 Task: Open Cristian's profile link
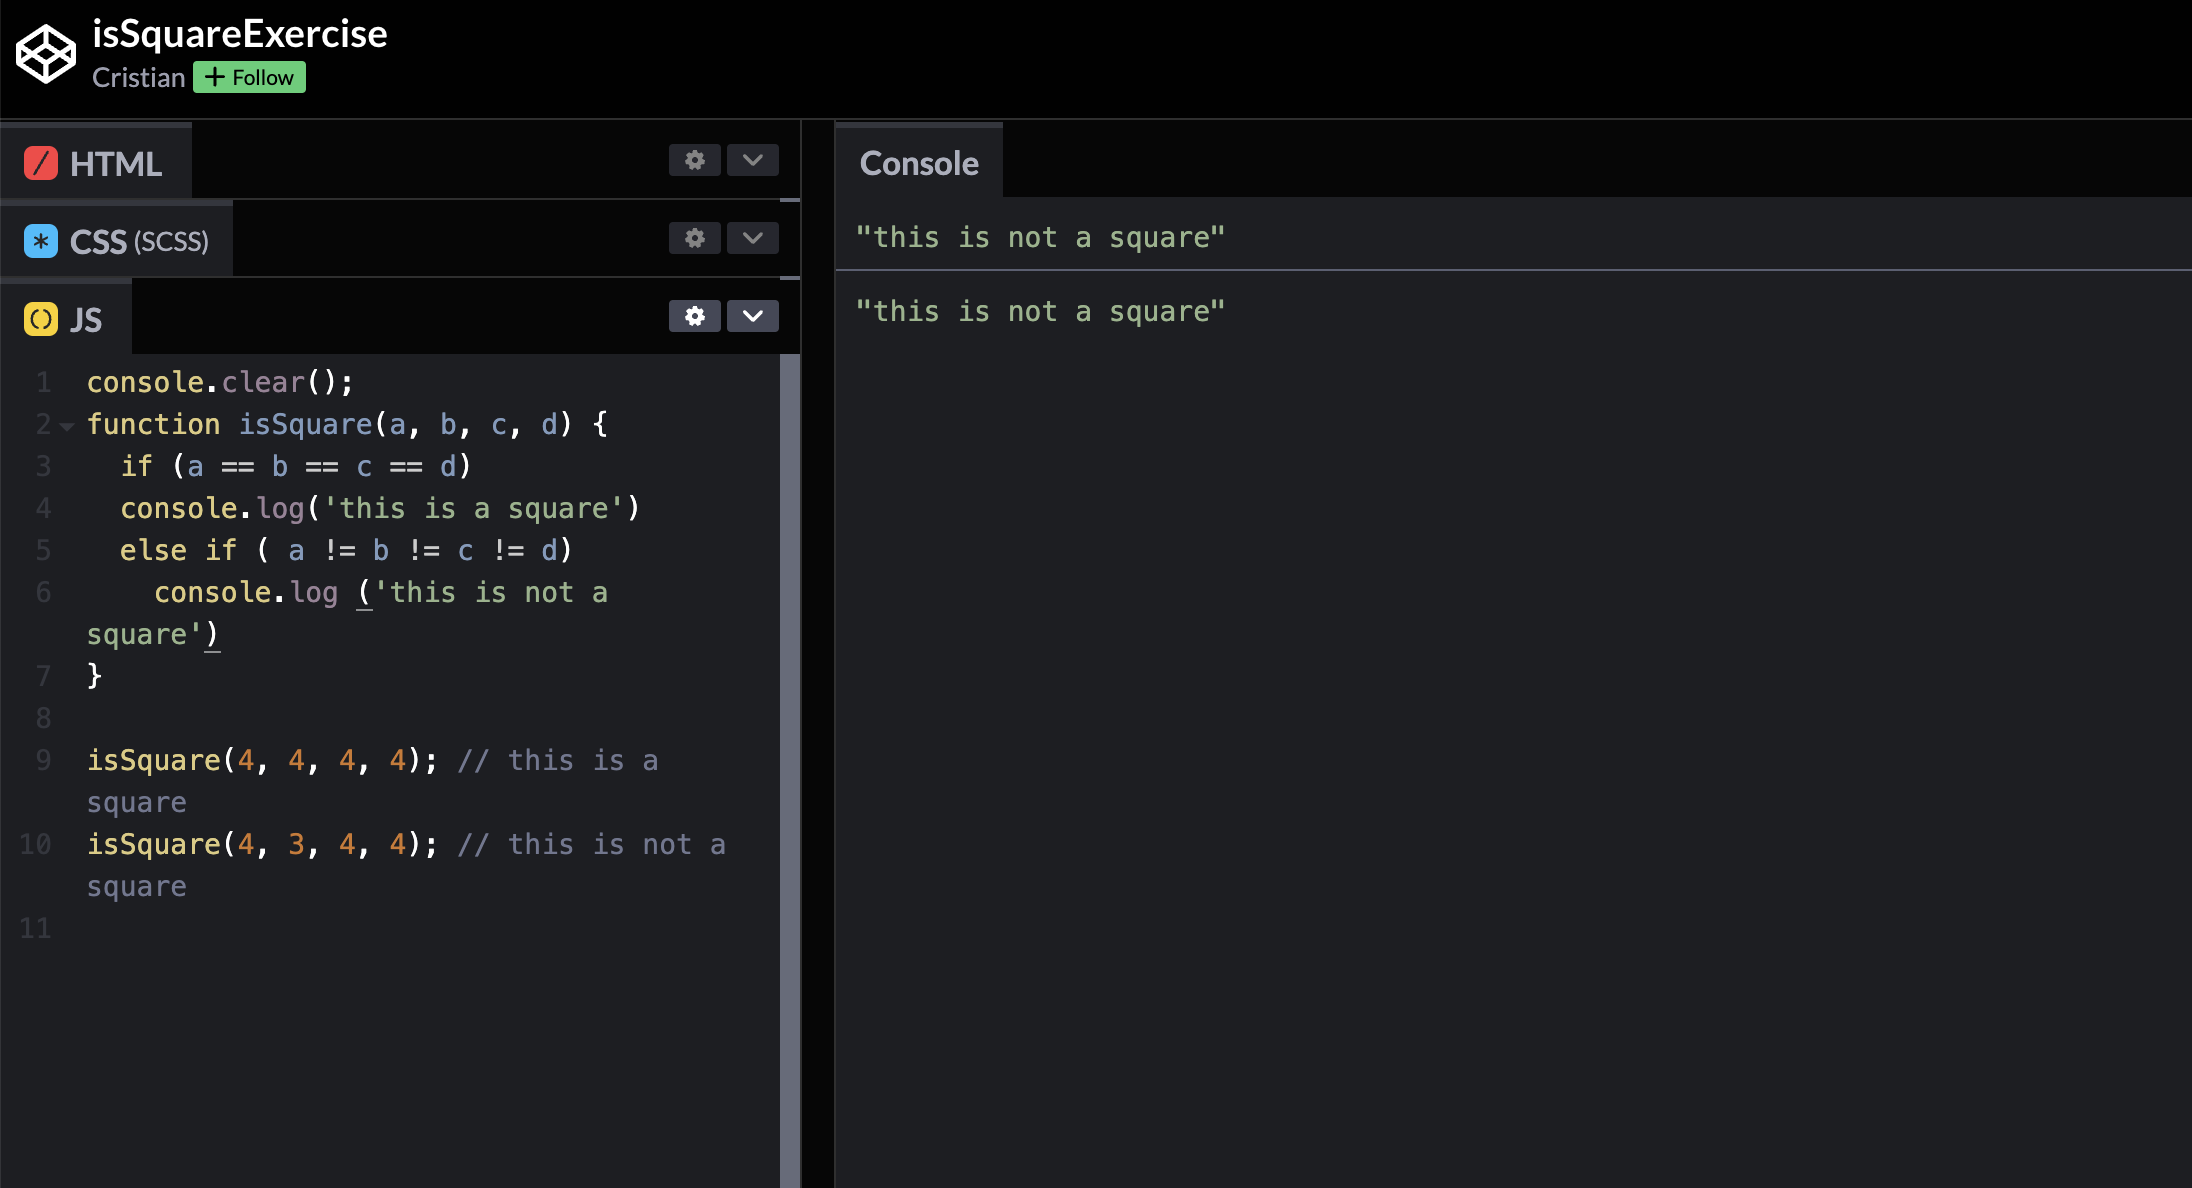(139, 77)
